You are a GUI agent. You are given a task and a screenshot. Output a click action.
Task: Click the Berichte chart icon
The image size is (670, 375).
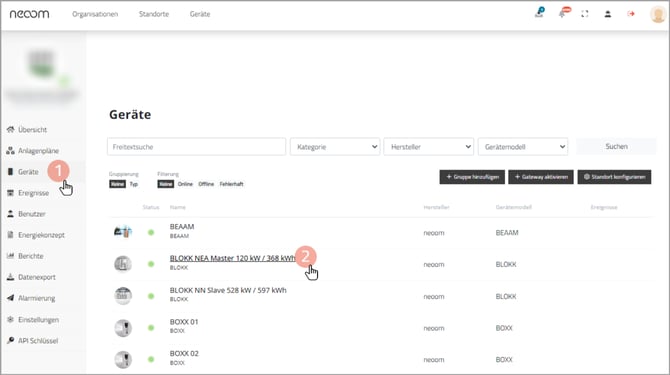[10, 256]
